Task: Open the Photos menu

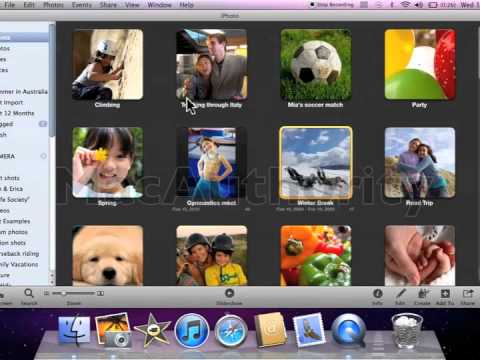Action: [x=53, y=5]
